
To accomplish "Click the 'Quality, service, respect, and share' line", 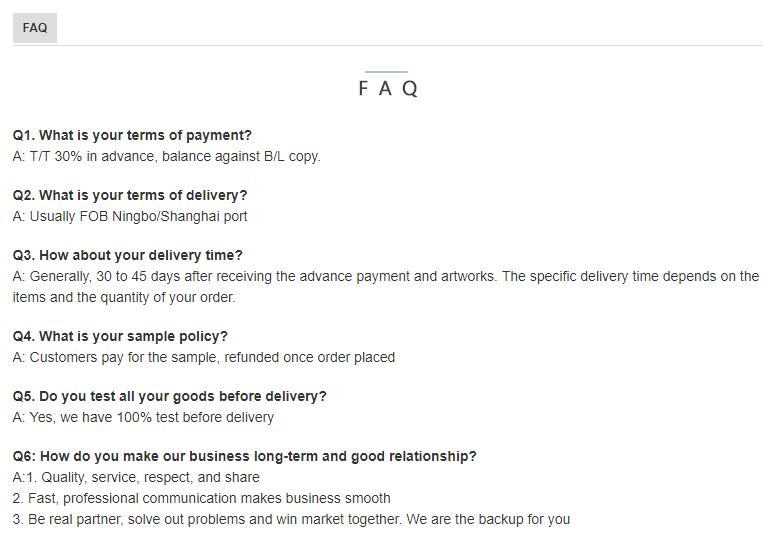I will point(136,477).
